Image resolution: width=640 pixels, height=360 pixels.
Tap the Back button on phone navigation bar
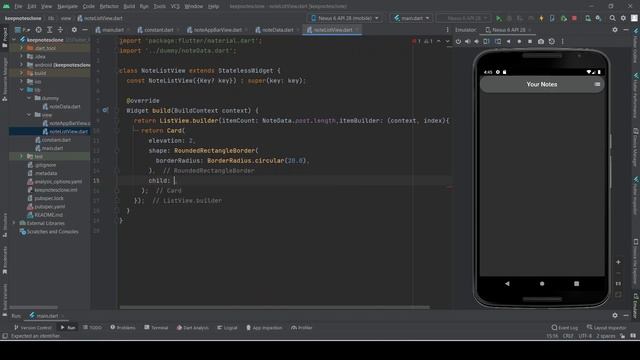507,283
